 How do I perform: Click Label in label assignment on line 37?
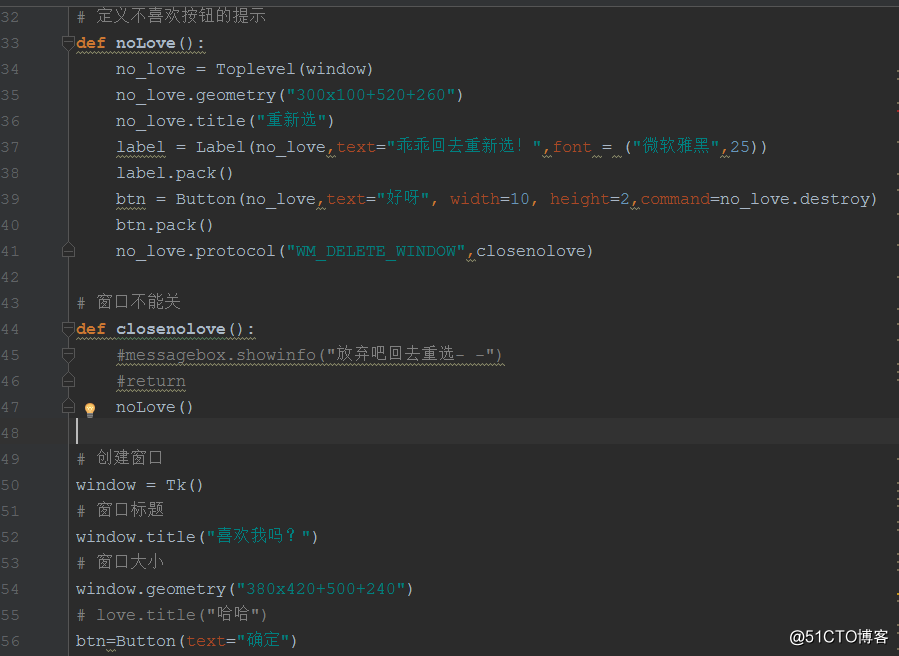tap(221, 147)
